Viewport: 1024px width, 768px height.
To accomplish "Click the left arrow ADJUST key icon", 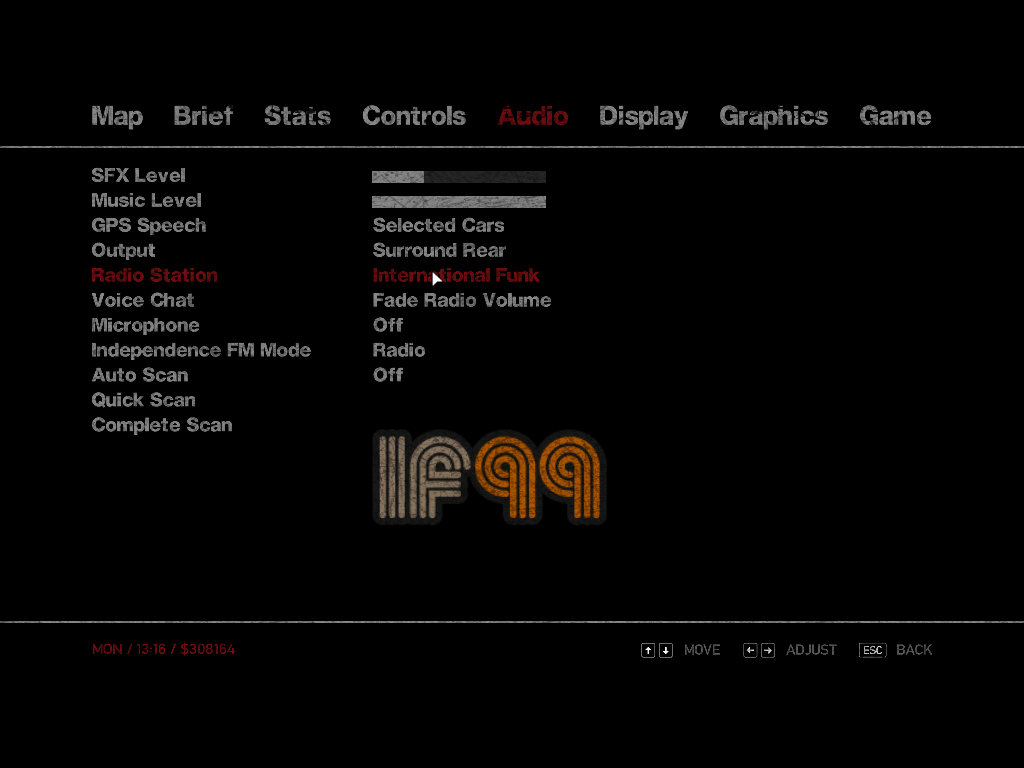I will pos(750,650).
